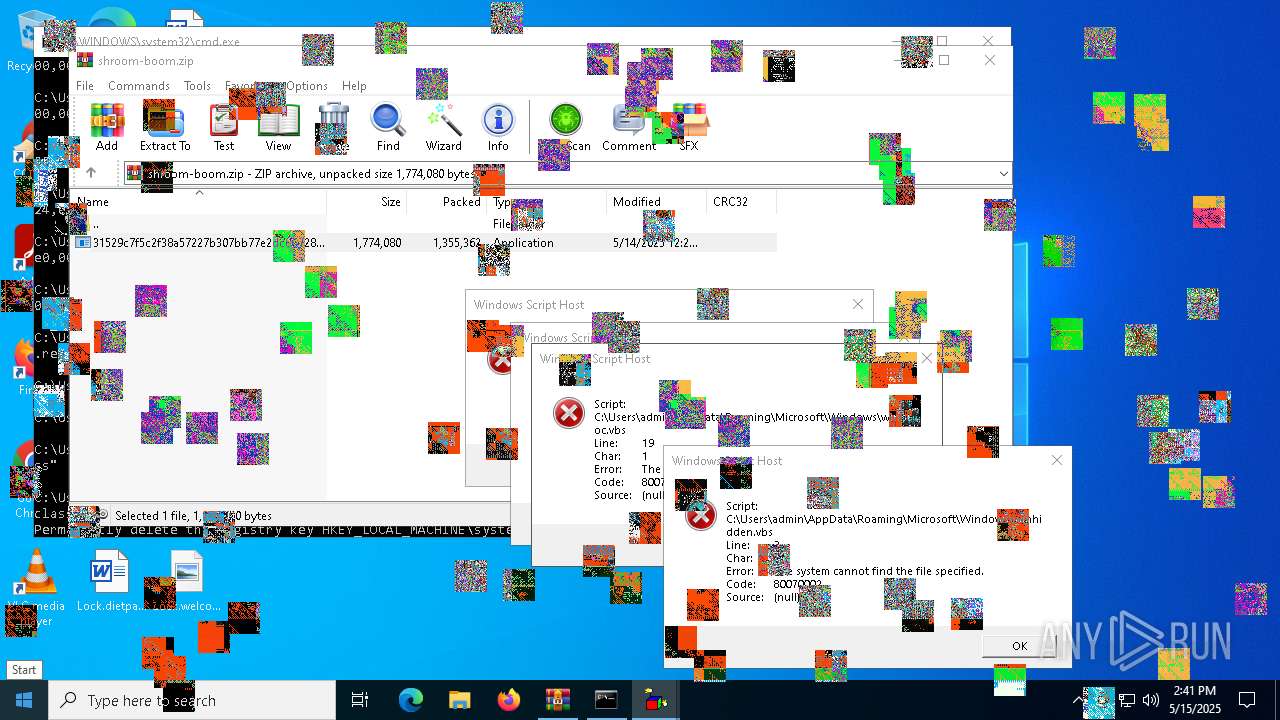Click the clock showing 2:41 PM
Viewport: 1280px width, 720px height.
(x=1195, y=700)
